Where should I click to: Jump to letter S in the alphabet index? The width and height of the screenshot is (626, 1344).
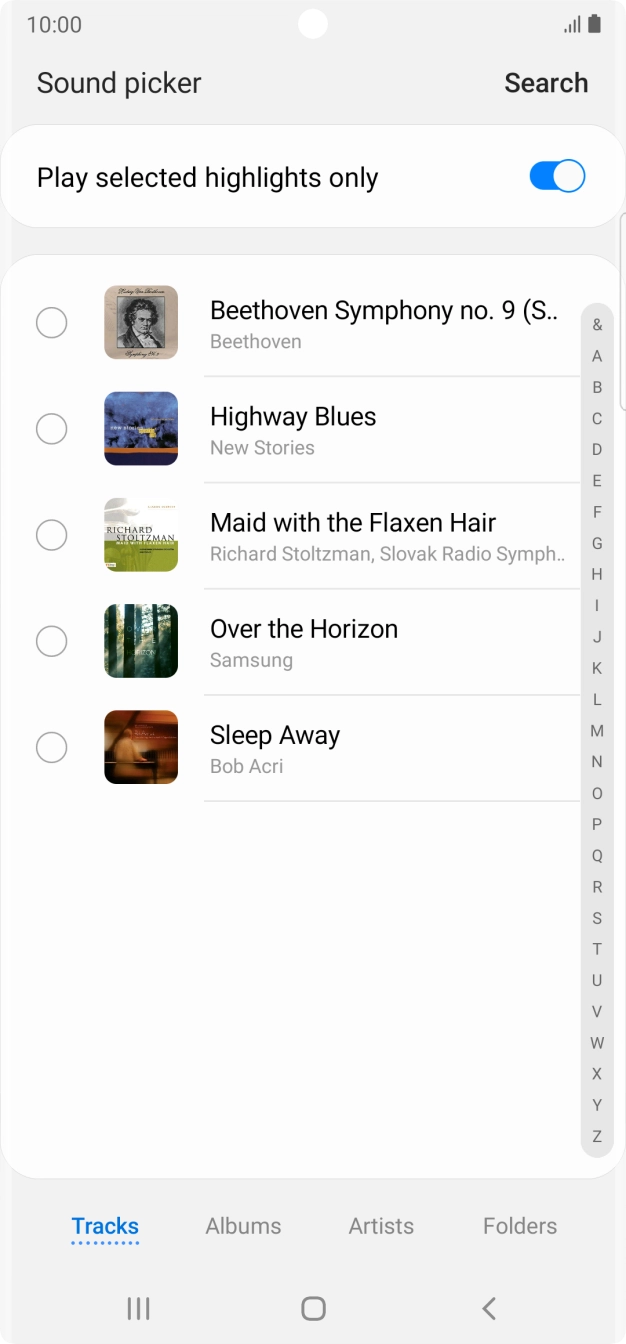596,918
